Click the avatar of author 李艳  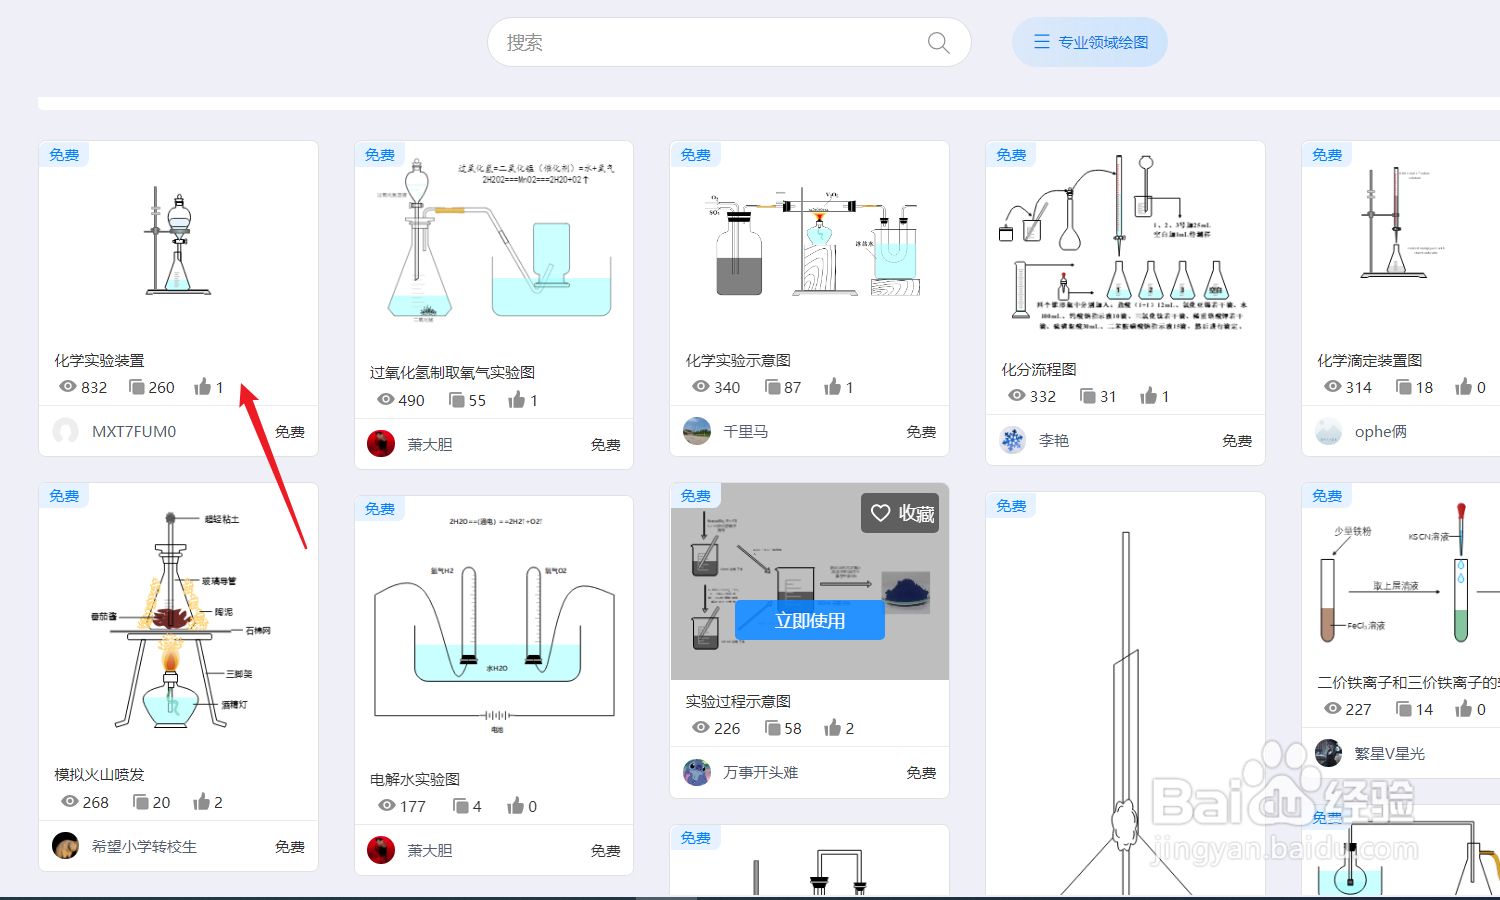[x=1012, y=440]
